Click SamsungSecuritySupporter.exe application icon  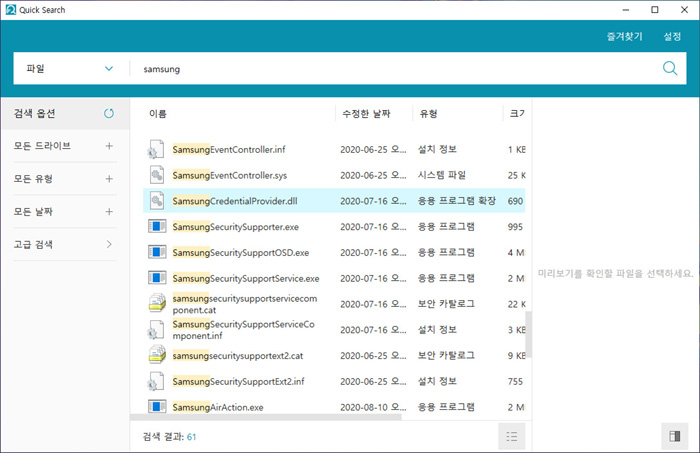click(157, 226)
